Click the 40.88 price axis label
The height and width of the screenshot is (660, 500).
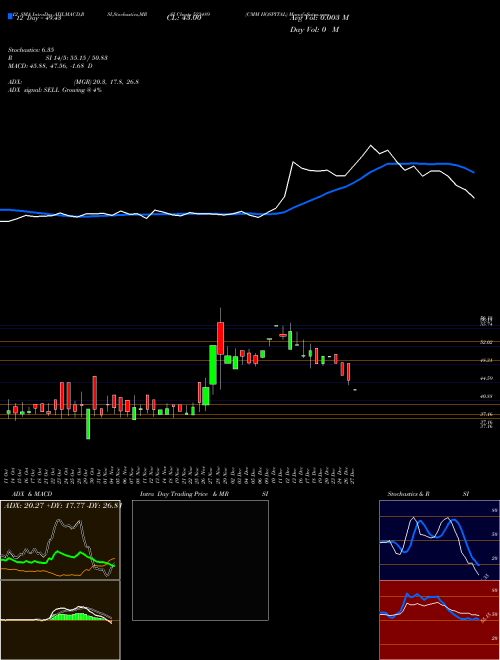coord(487,396)
